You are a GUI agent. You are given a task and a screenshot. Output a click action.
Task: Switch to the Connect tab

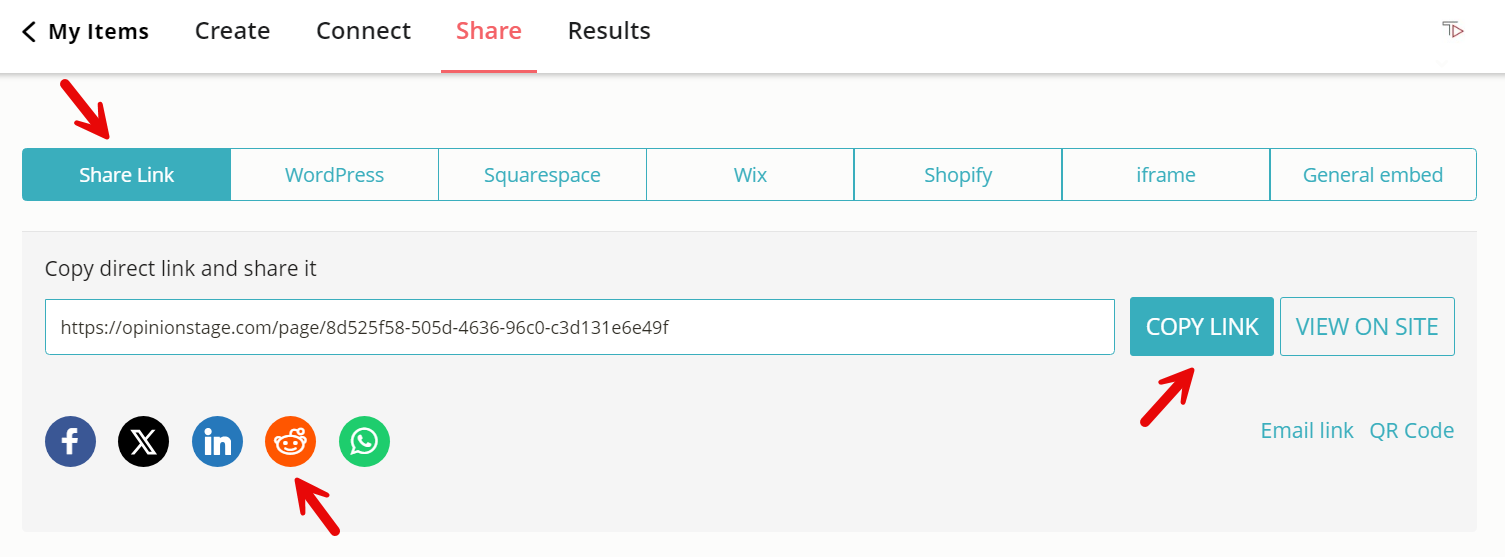363,32
